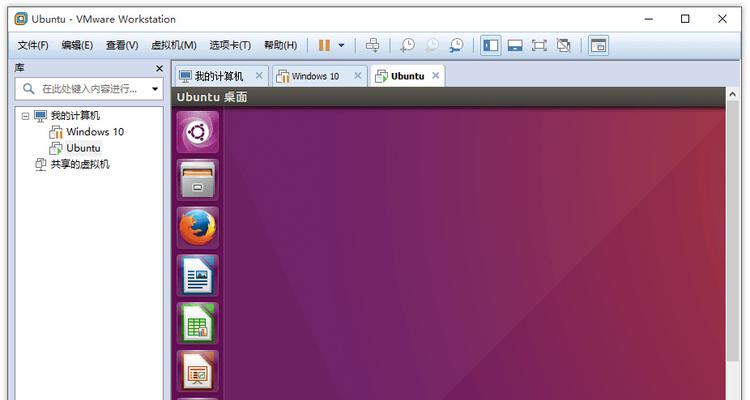Launch LibreOffice Writer from the launcher
The width and height of the screenshot is (750, 400).
pos(198,276)
